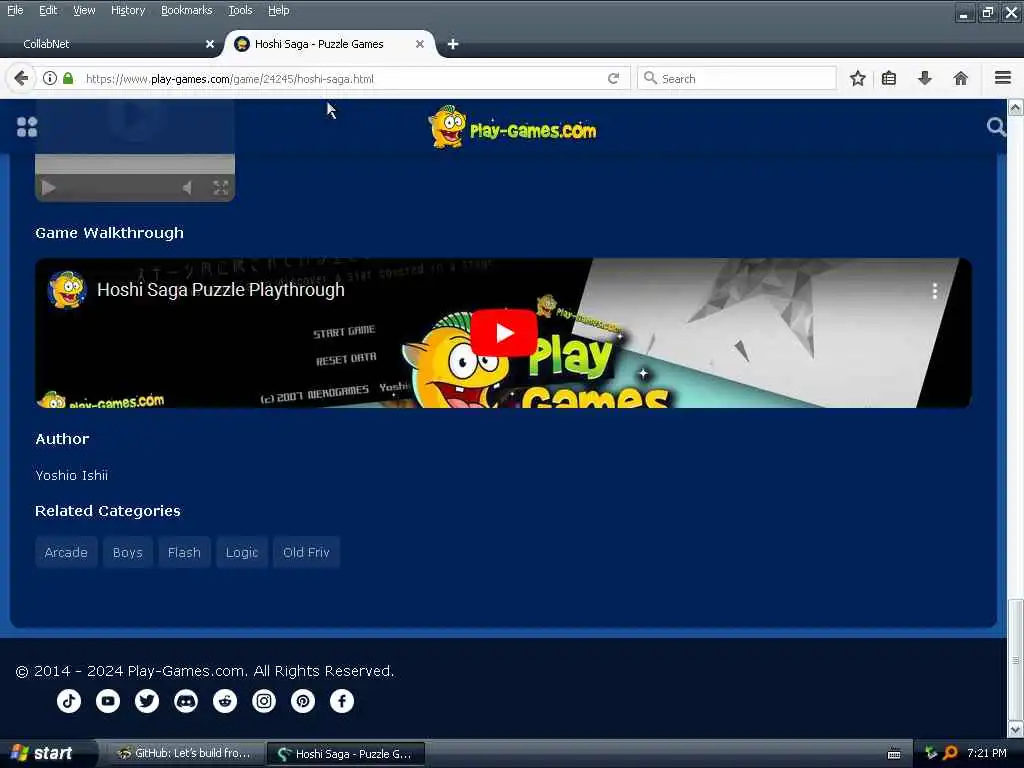Close the CollabNet tab
This screenshot has height=768, width=1024.
coord(210,44)
